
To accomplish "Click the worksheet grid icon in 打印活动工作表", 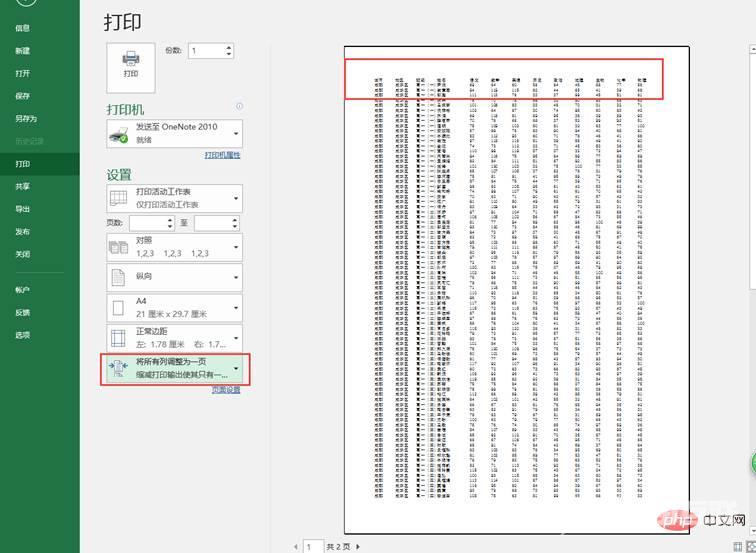I will coord(119,198).
